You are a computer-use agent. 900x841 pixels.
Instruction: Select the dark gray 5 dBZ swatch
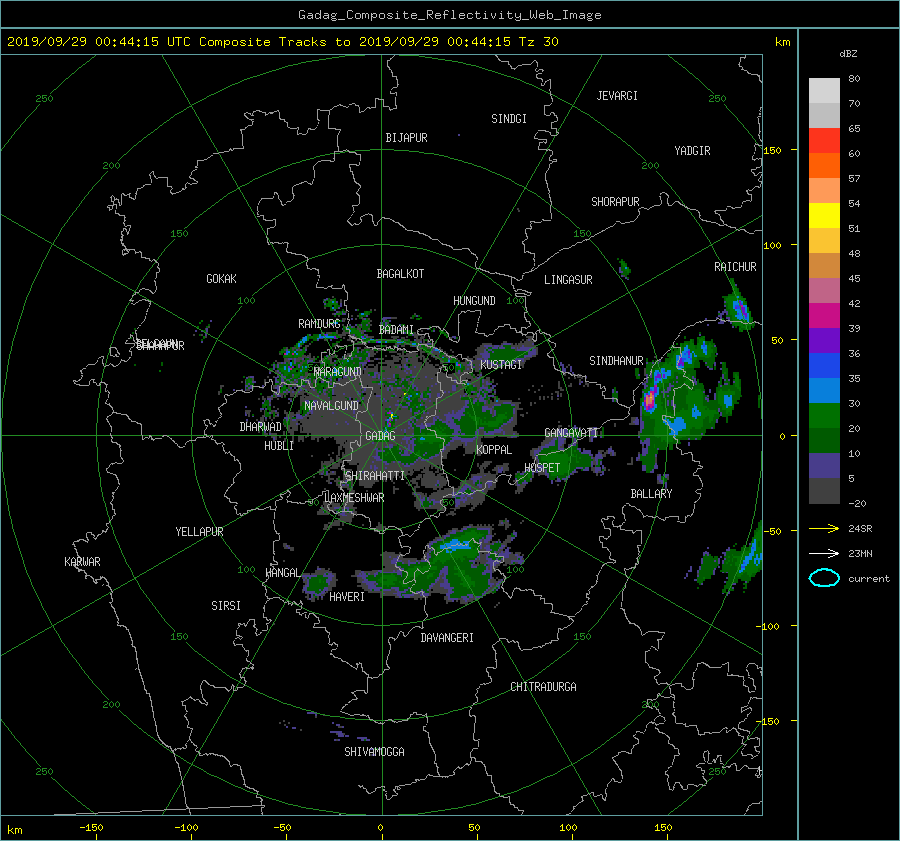(824, 490)
